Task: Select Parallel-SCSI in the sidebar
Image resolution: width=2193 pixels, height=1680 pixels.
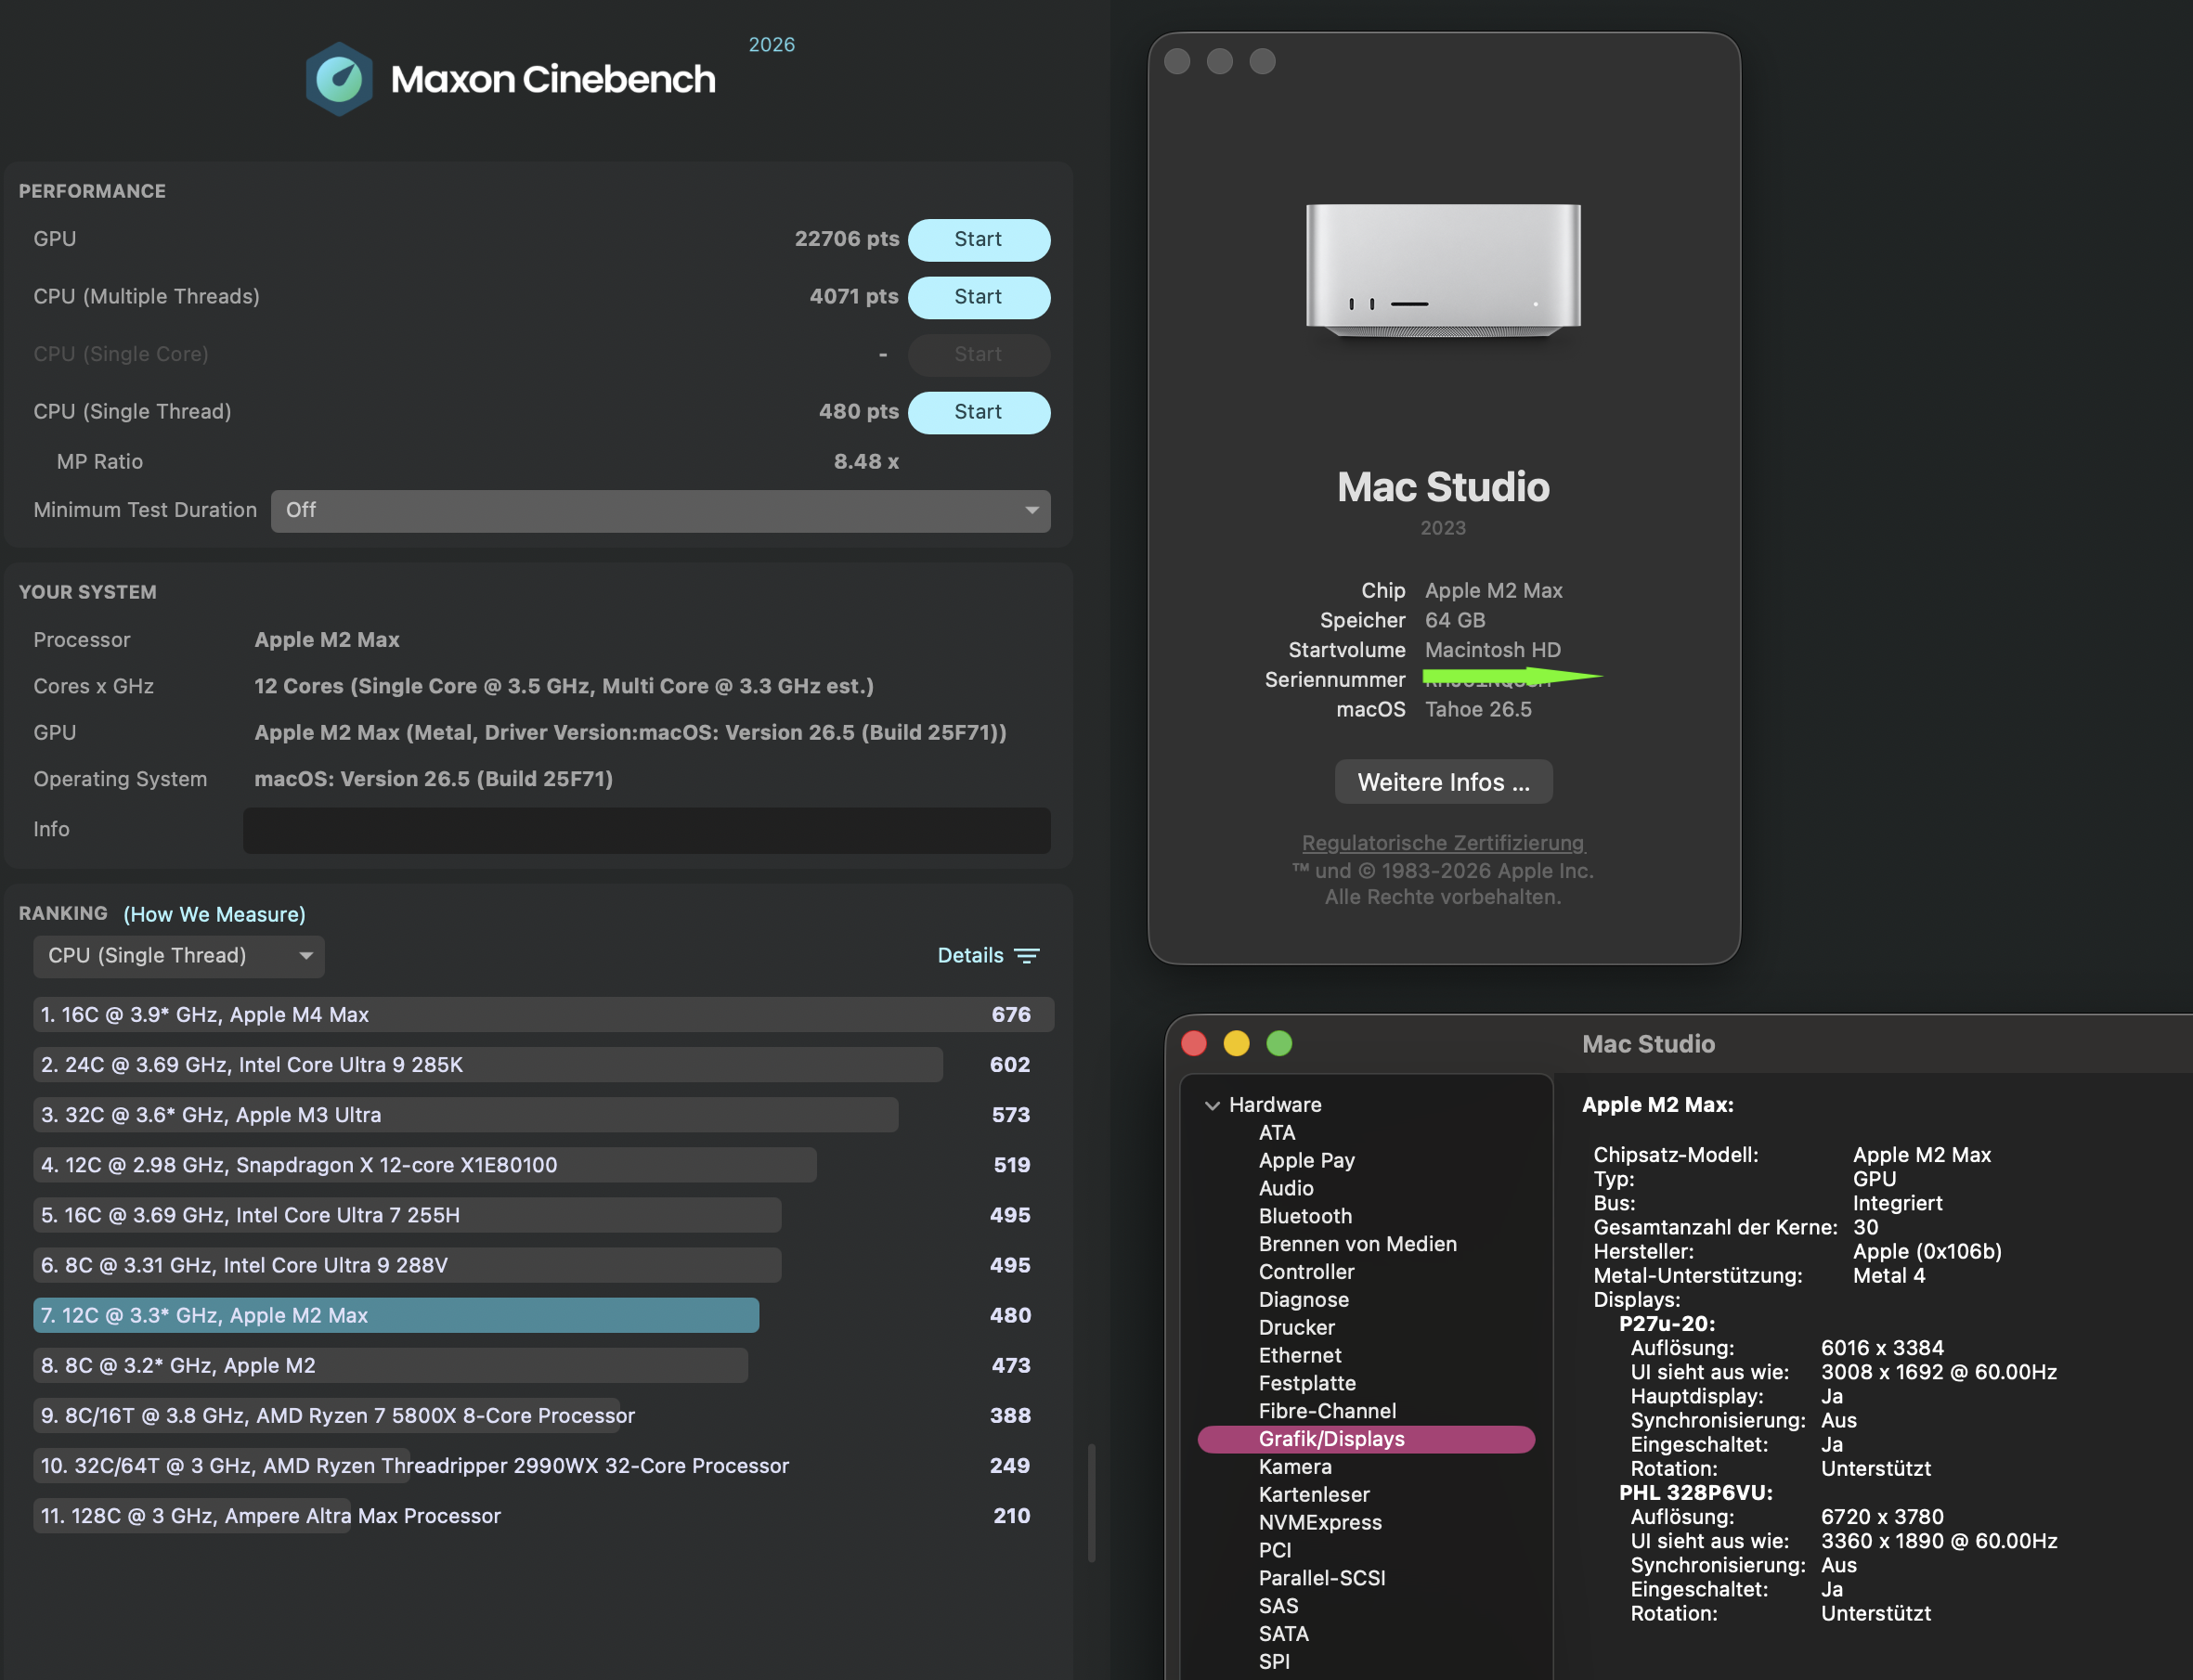Action: (1322, 1579)
